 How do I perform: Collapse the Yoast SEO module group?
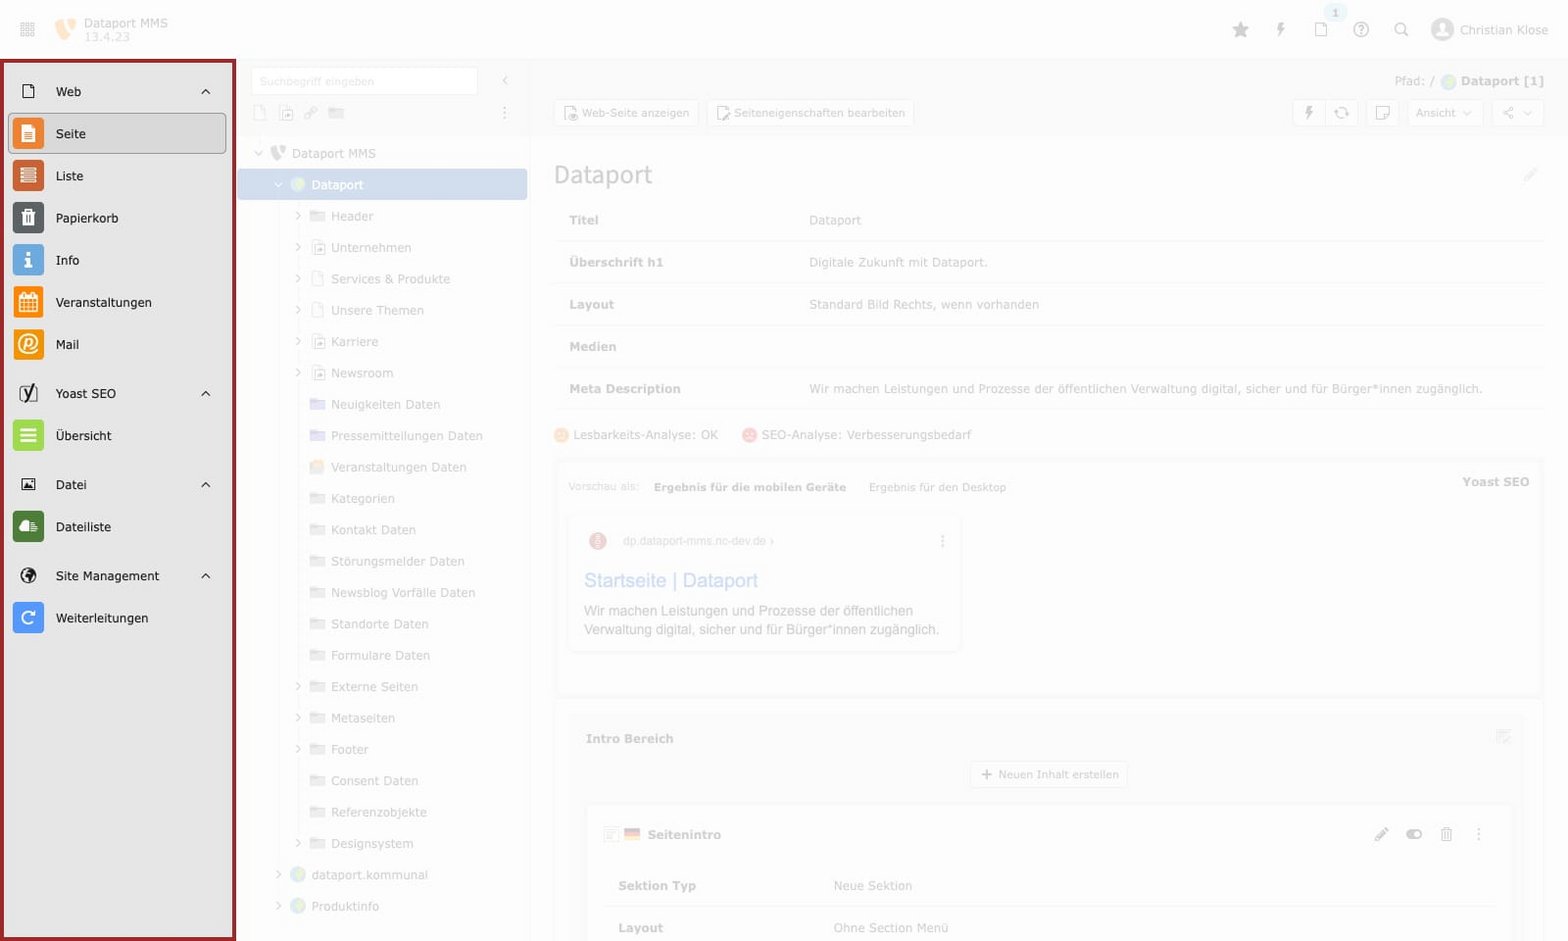205,394
